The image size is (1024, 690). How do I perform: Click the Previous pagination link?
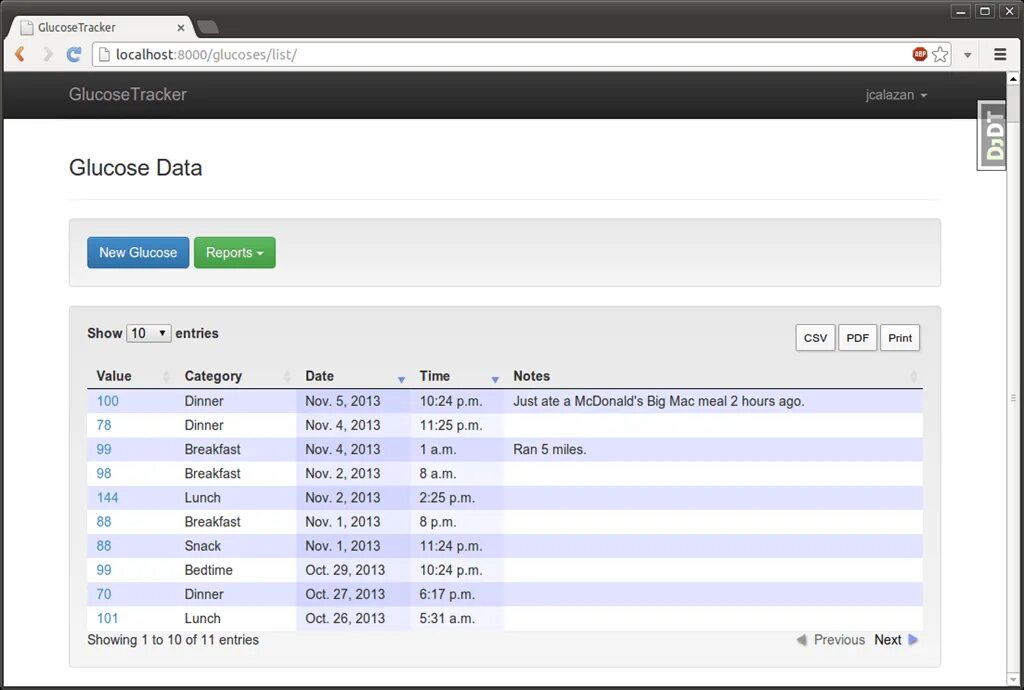click(830, 640)
